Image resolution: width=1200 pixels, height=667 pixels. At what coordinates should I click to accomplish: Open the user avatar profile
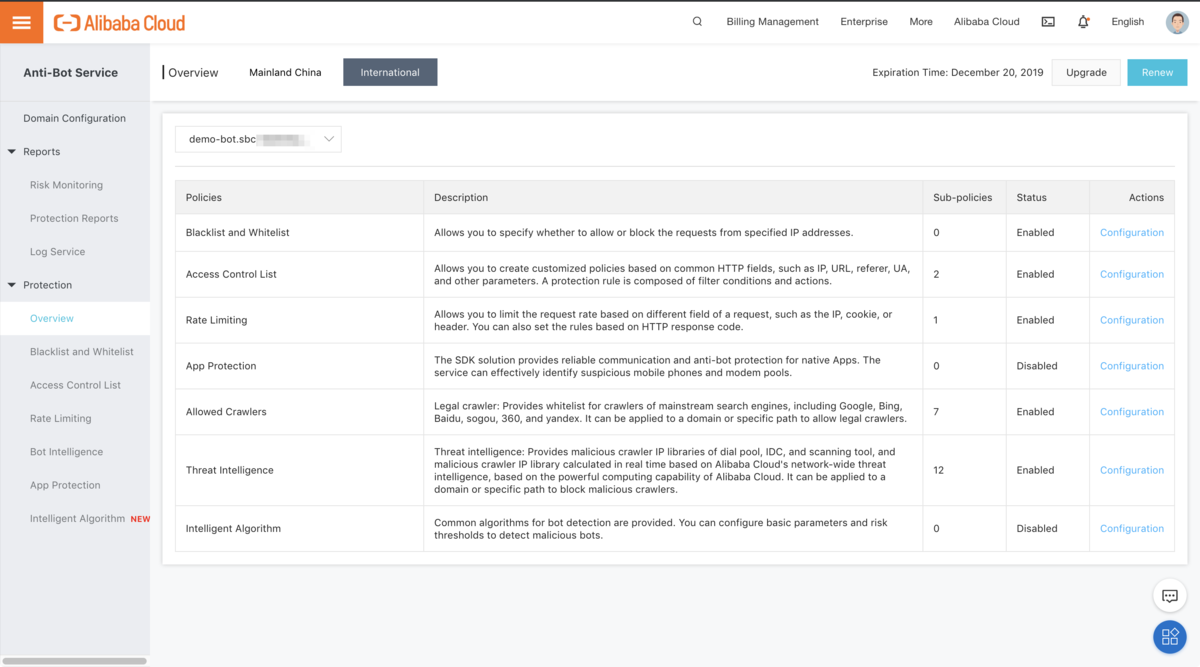(1177, 21)
